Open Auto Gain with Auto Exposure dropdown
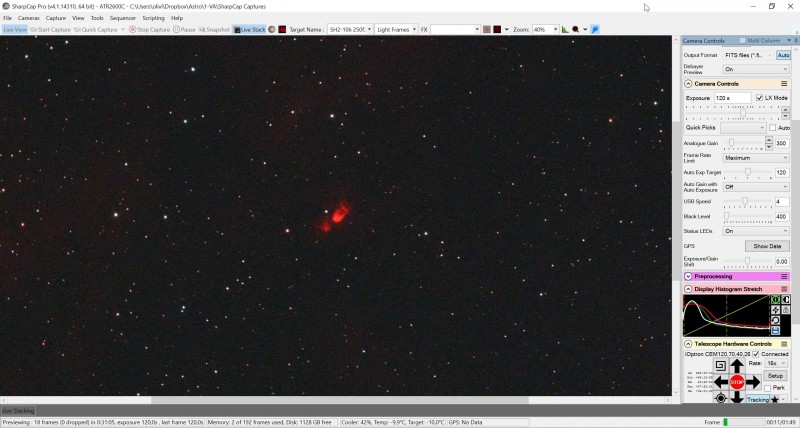Screen dimensions: 800x428 pos(756,187)
